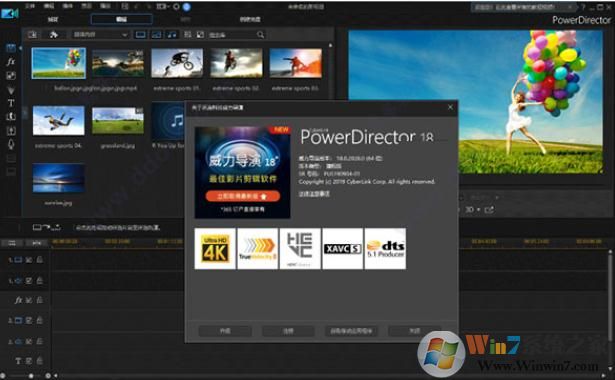615x380 pixels.
Task: Select the extreme sports 04 skydiver thumbnail
Action: click(58, 120)
